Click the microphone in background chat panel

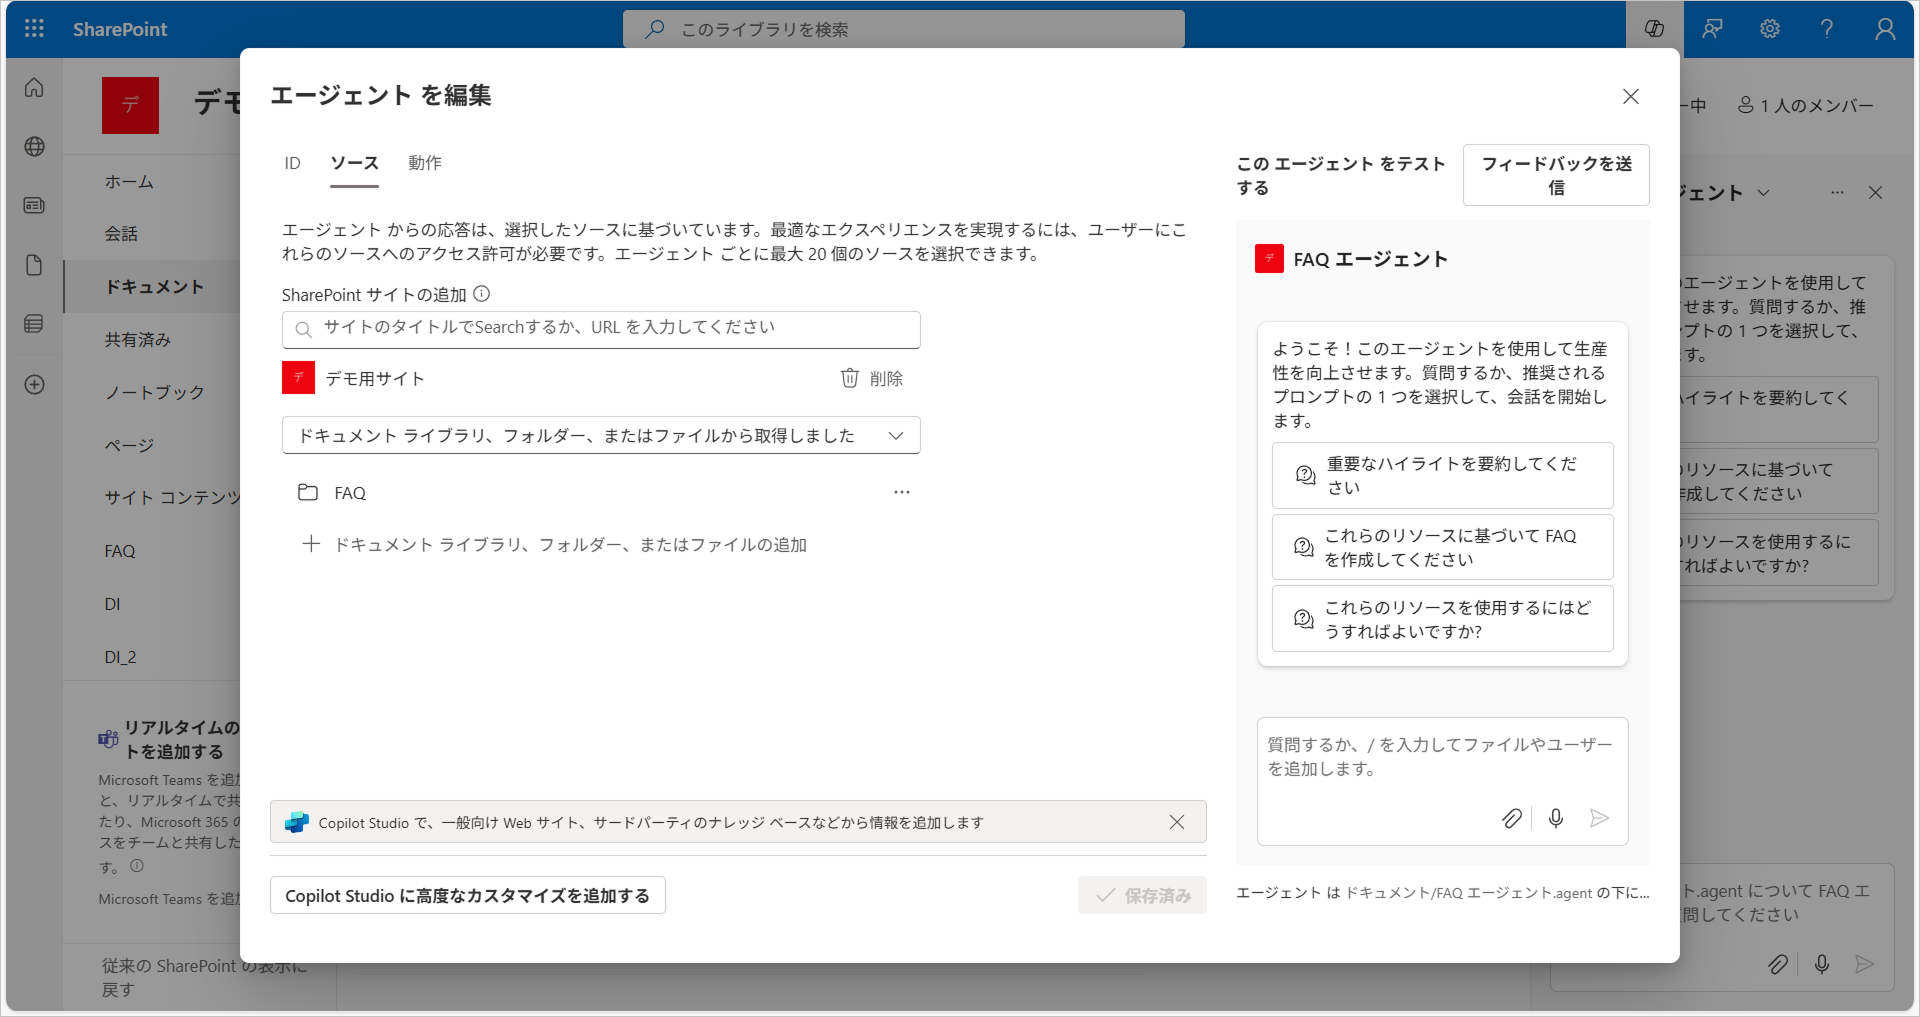[1822, 964]
